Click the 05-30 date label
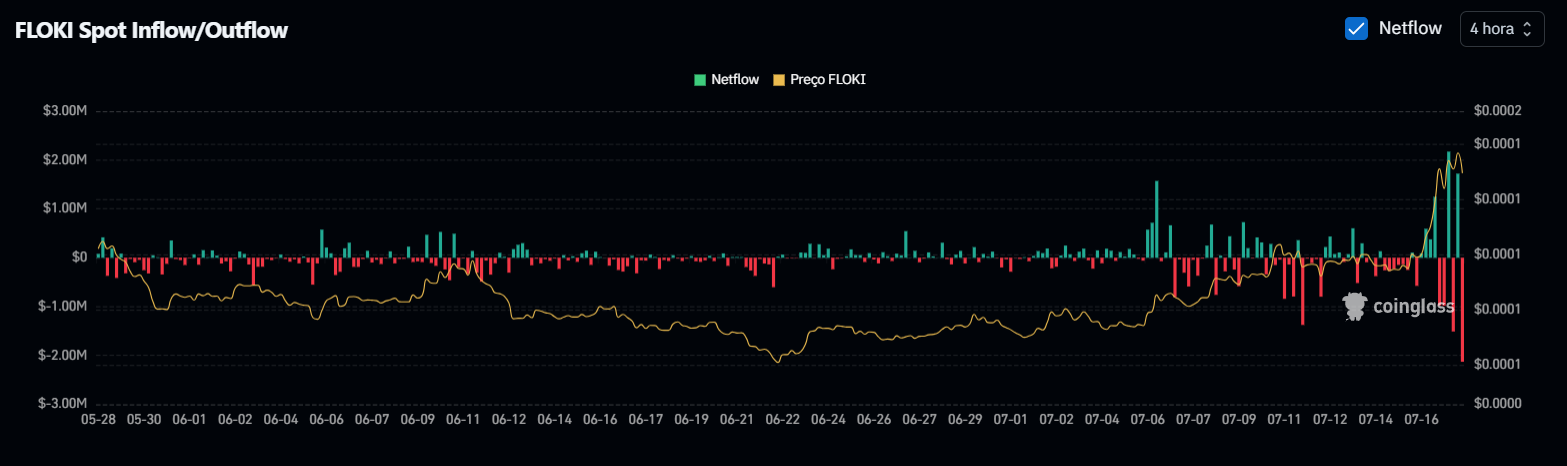 point(143,420)
